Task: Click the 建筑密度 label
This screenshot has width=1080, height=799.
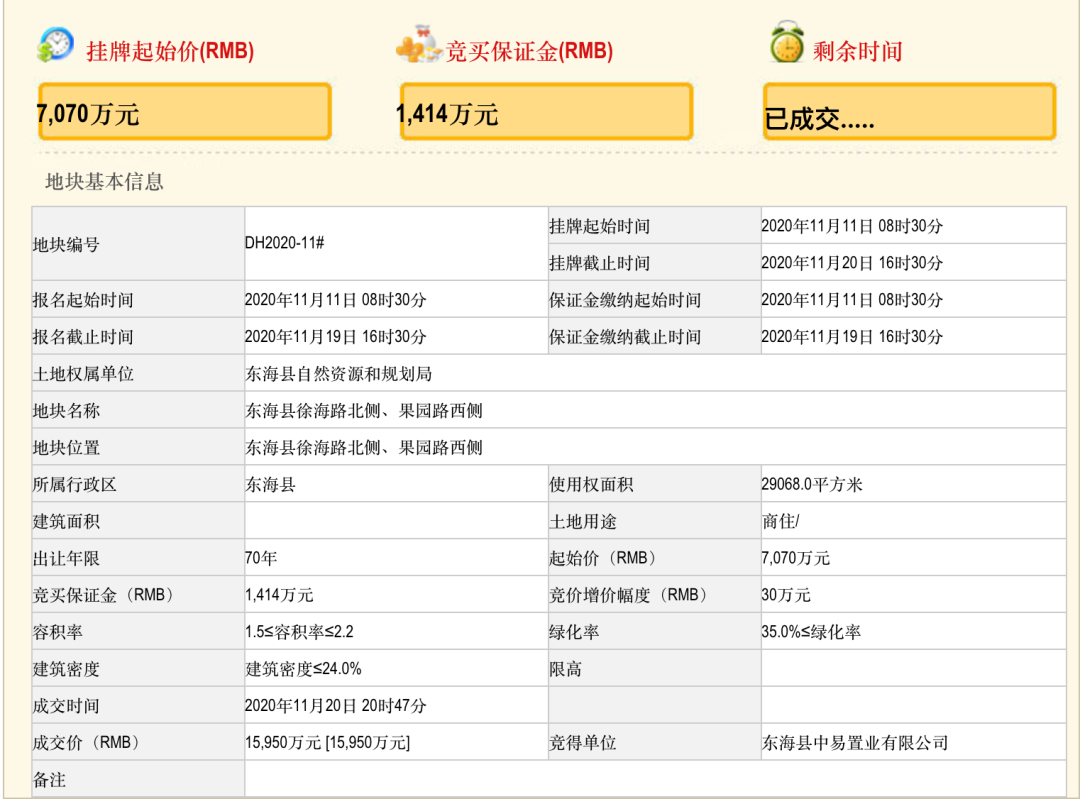Action: 66,670
